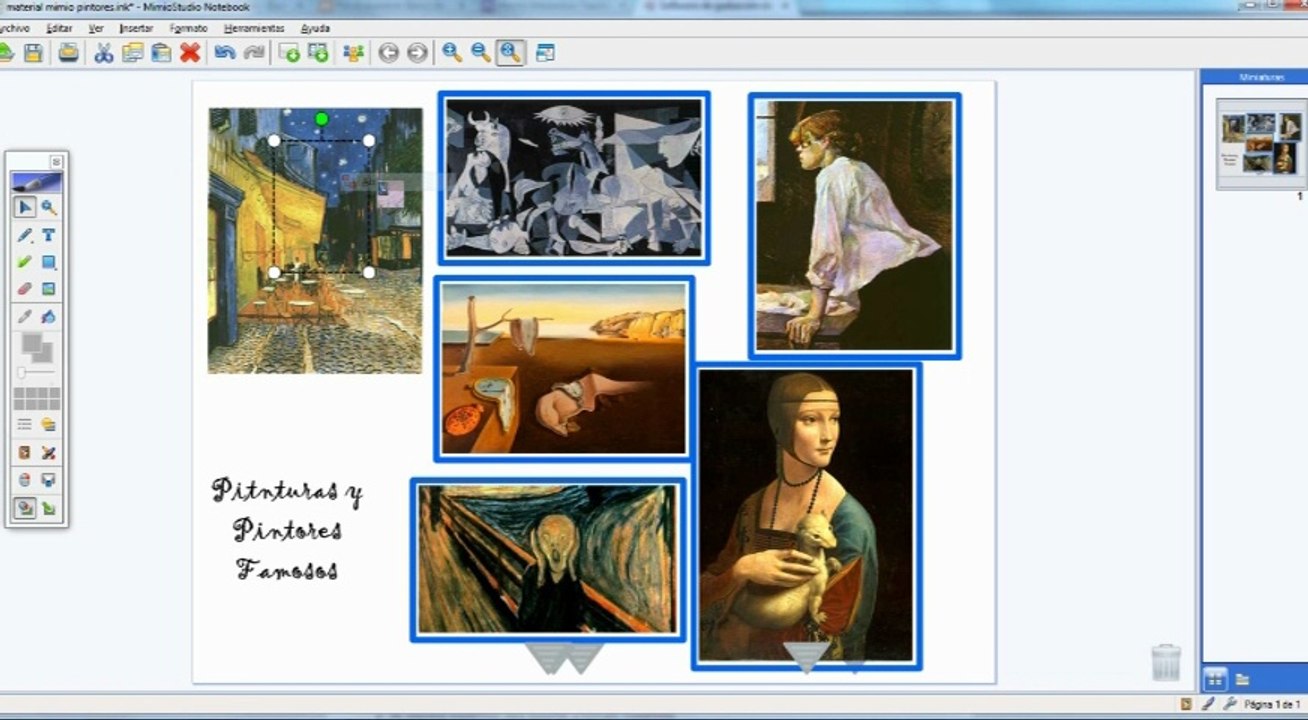
Task: Click the Cut scissors icon
Action: [104, 53]
